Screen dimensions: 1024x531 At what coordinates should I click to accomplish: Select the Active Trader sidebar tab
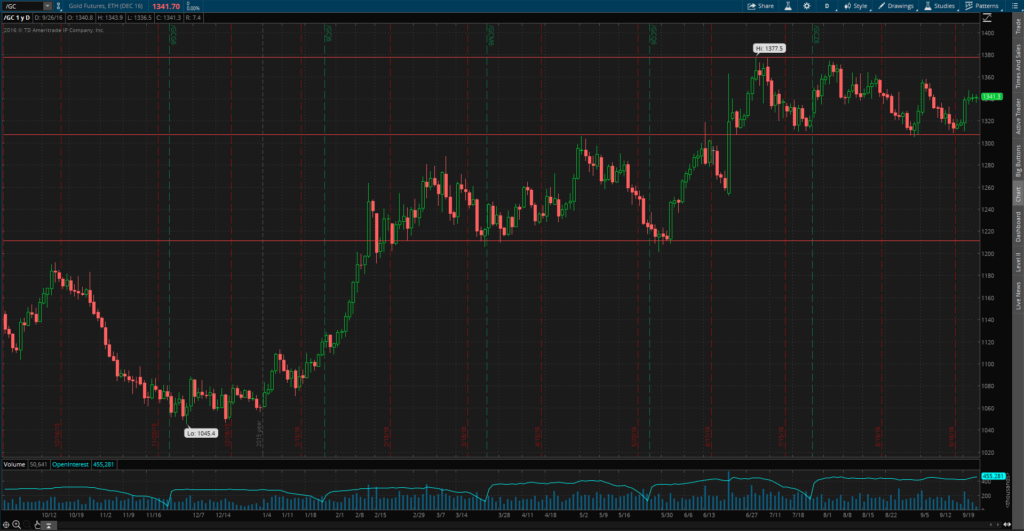click(x=1018, y=118)
